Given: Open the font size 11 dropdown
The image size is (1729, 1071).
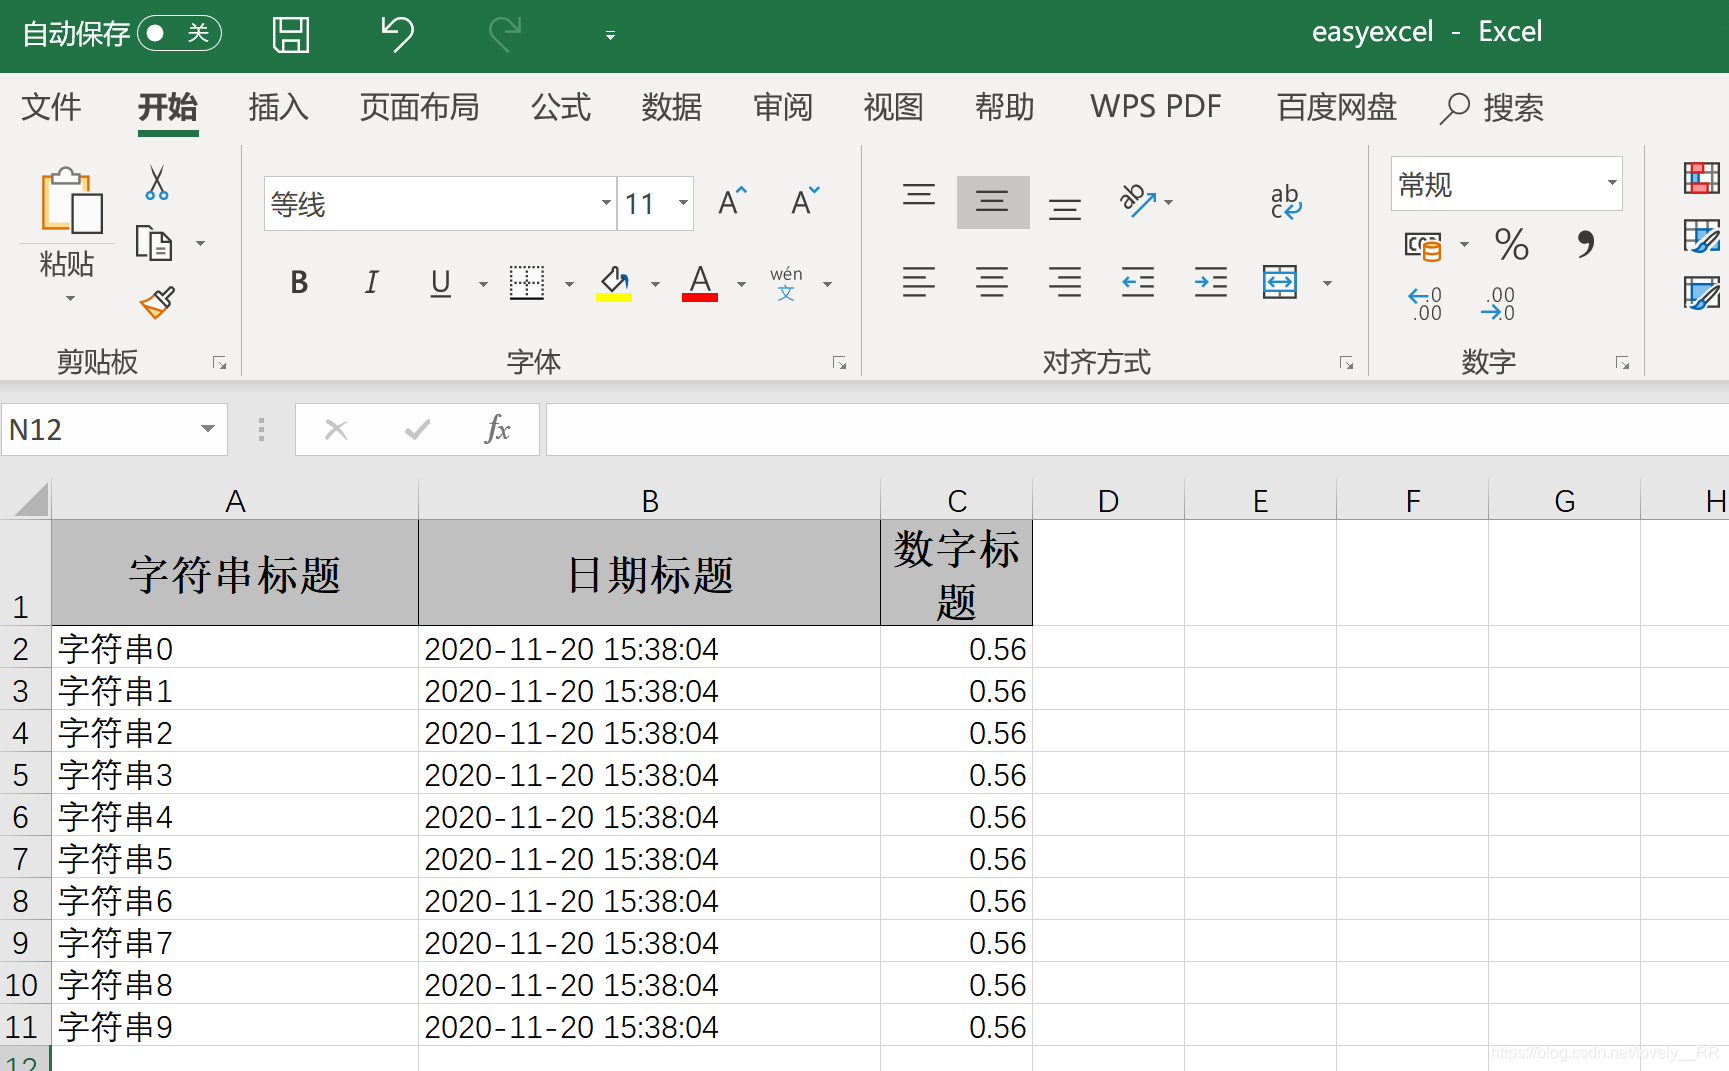Looking at the screenshot, I should click(x=684, y=203).
